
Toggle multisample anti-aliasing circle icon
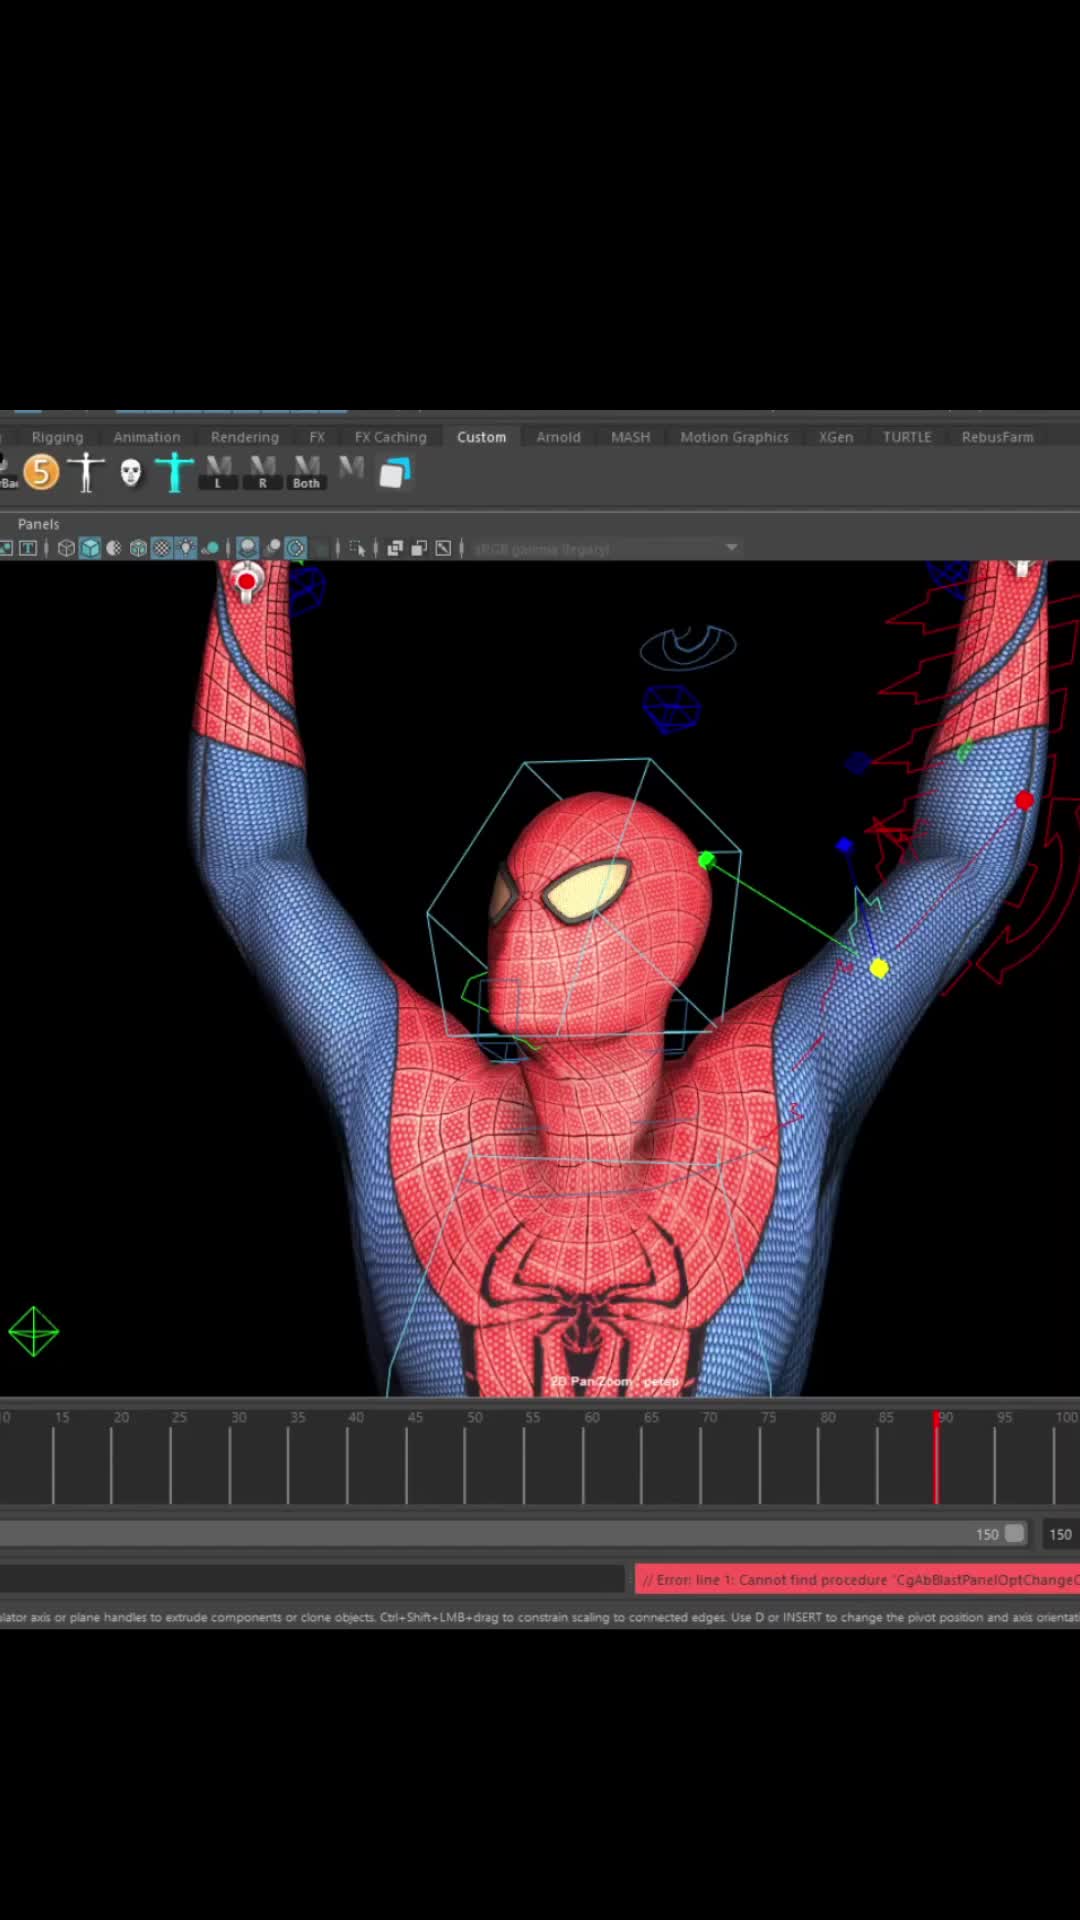pyautogui.click(x=296, y=548)
